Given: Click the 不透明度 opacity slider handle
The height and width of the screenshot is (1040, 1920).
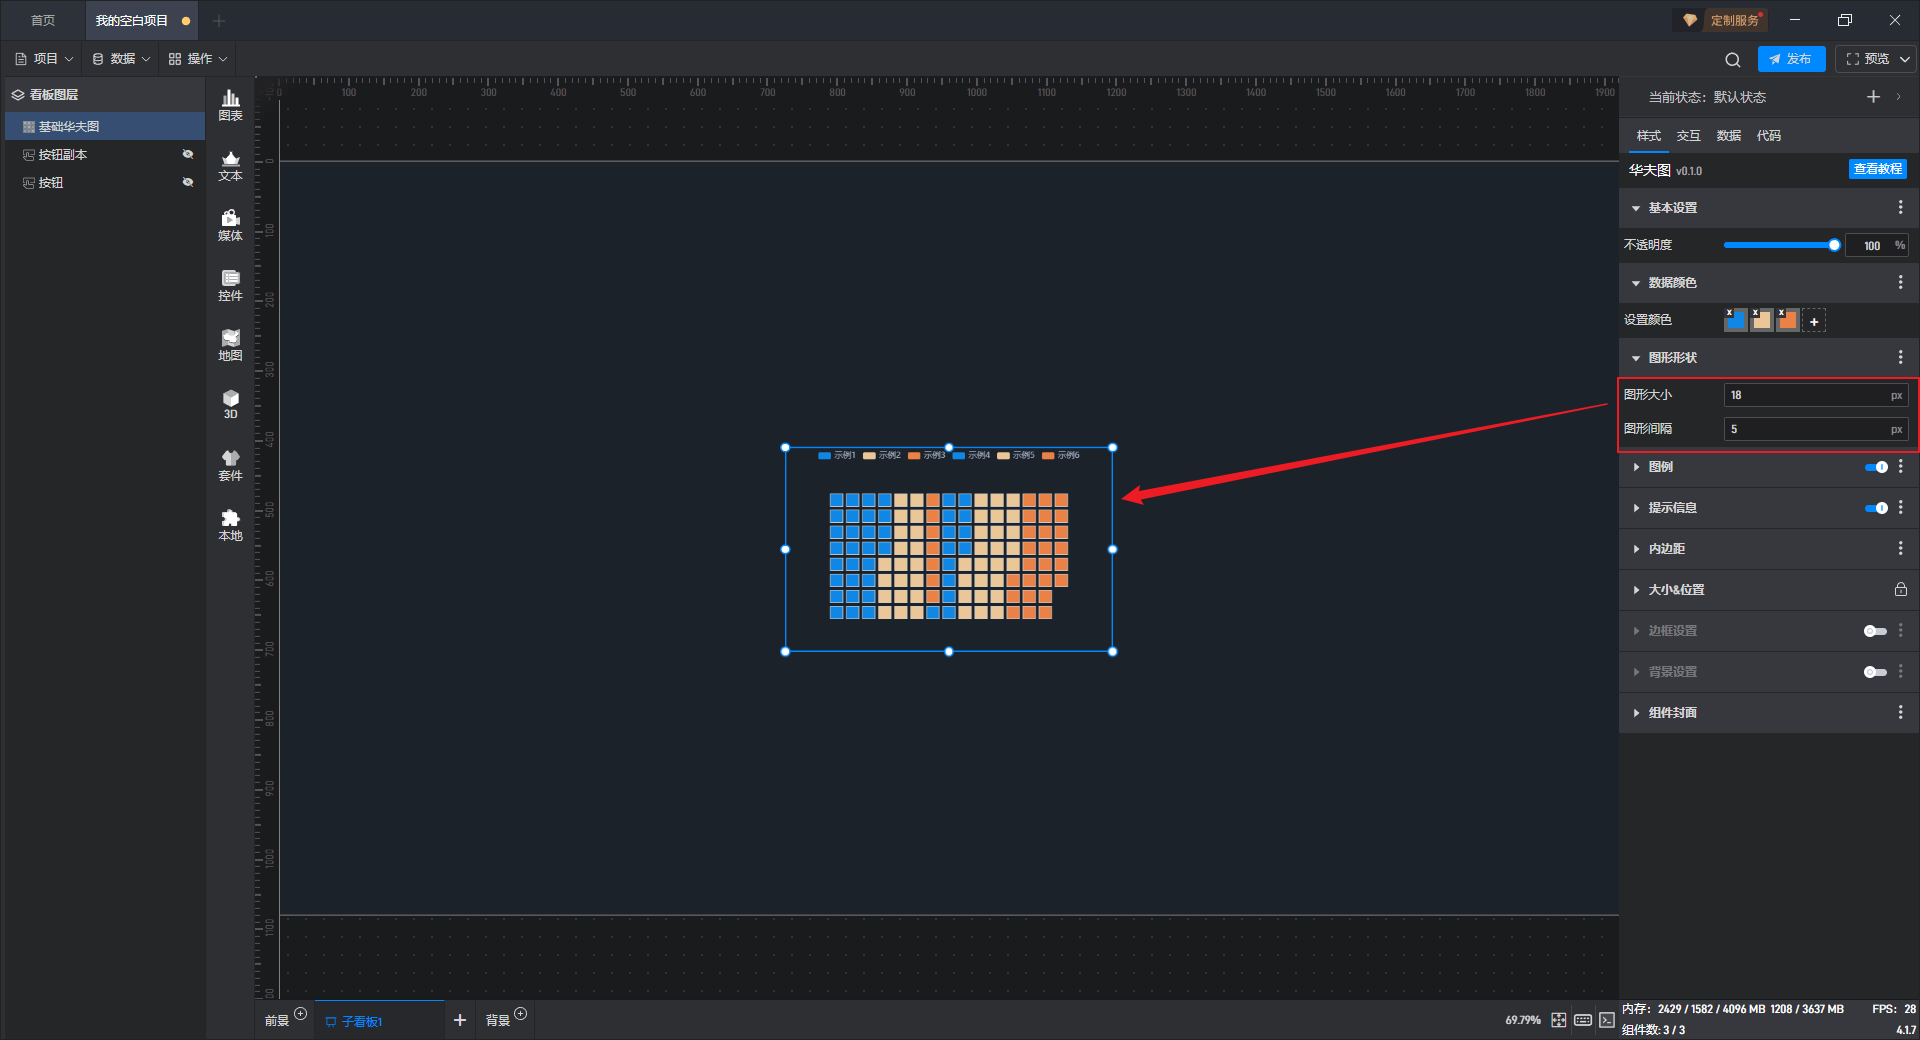Looking at the screenshot, I should pos(1834,245).
